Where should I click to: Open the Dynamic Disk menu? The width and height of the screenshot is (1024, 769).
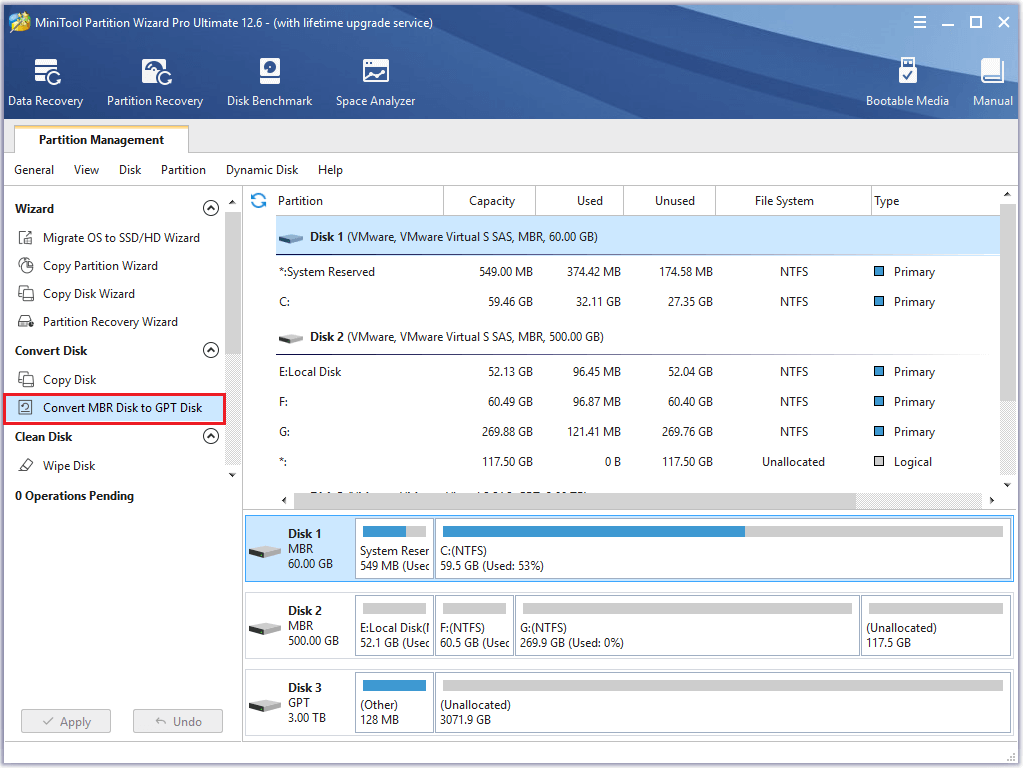pos(262,170)
